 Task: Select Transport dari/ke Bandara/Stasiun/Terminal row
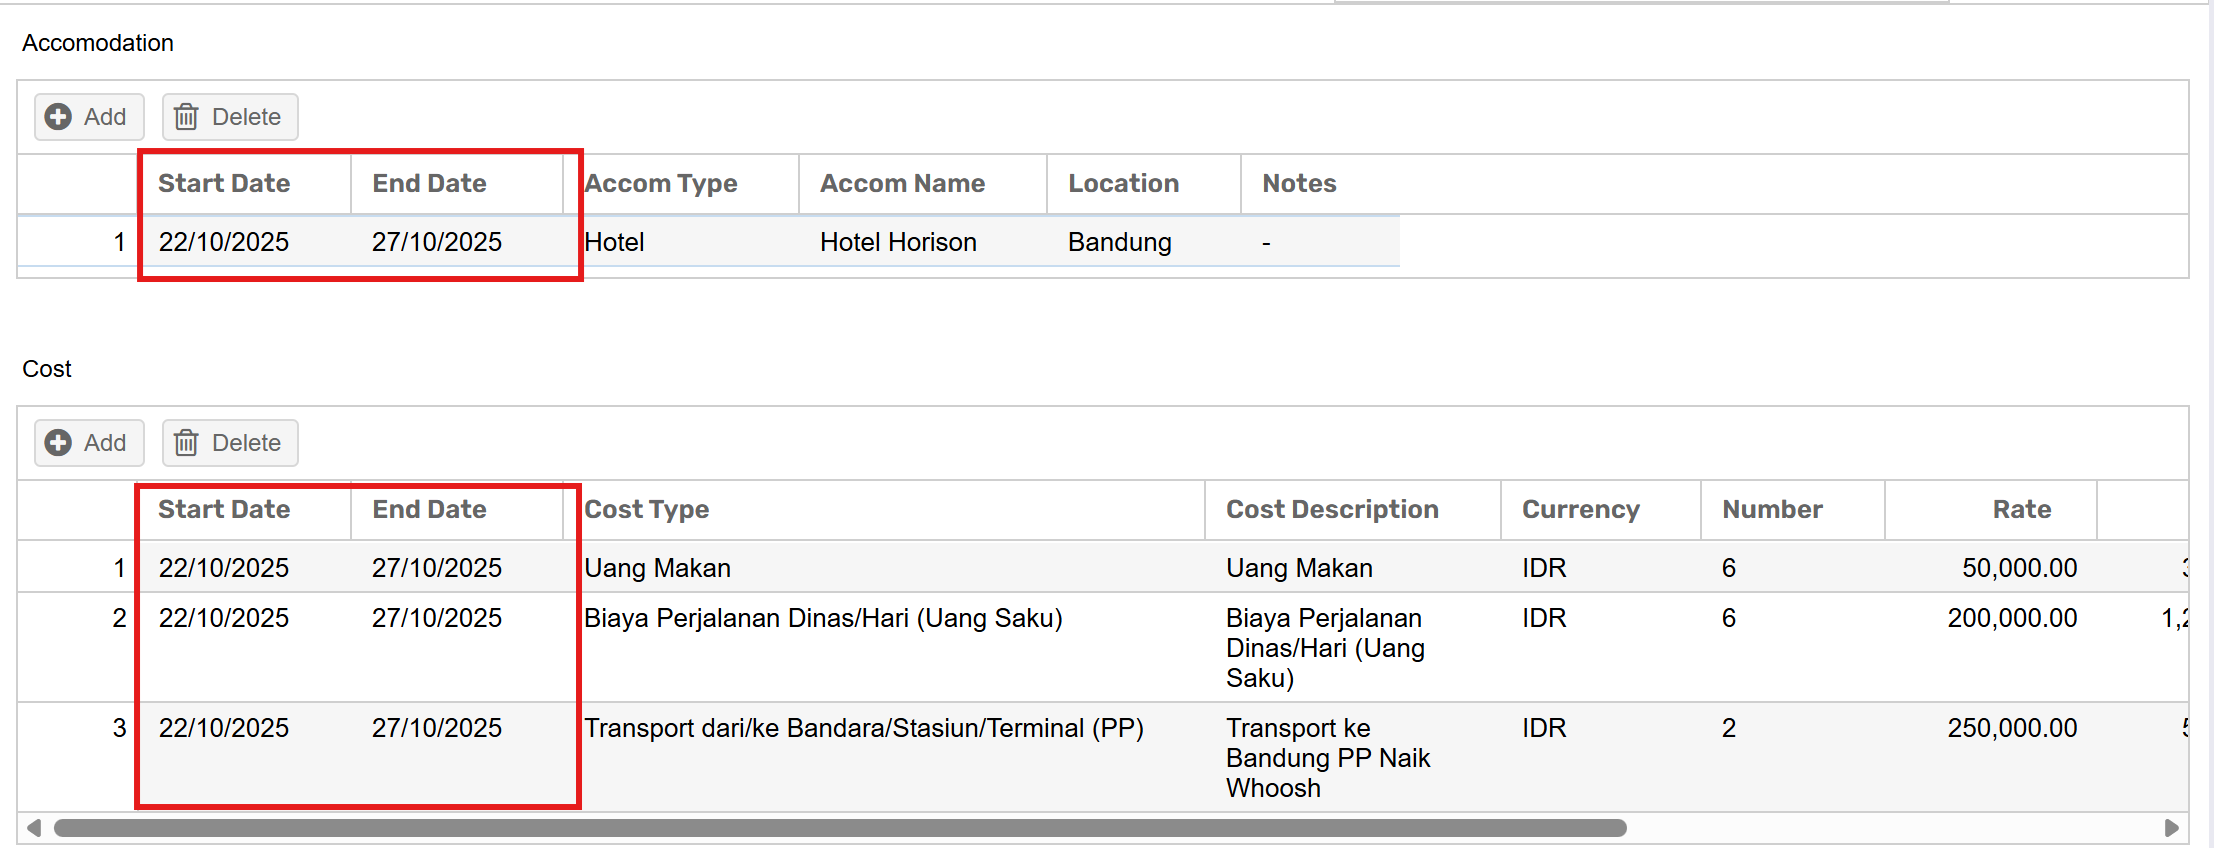(x=864, y=729)
